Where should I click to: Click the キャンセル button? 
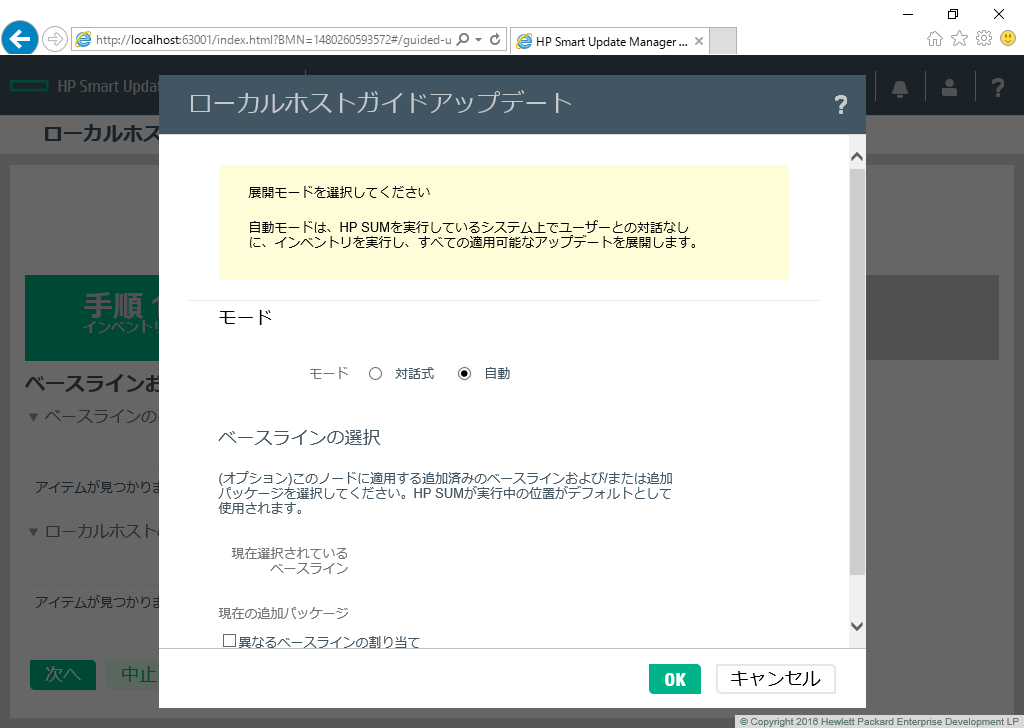(775, 679)
